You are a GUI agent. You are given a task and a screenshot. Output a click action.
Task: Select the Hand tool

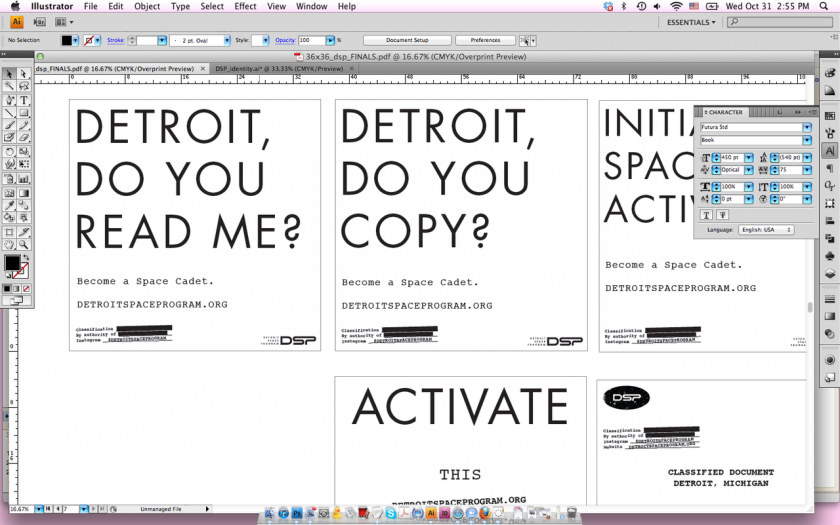pyautogui.click(x=9, y=244)
